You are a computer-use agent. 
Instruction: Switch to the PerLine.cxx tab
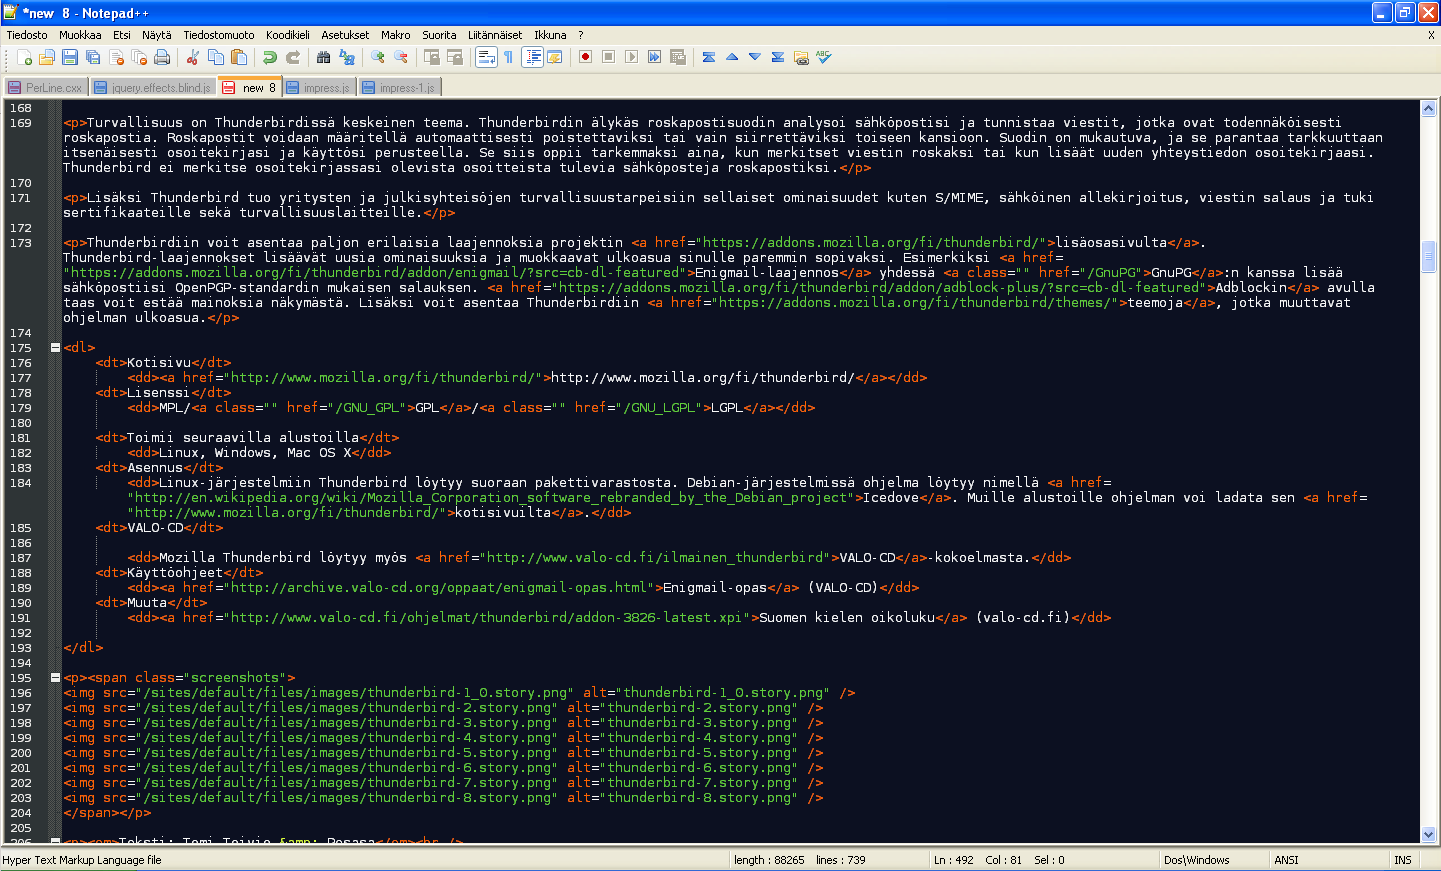pyautogui.click(x=46, y=88)
